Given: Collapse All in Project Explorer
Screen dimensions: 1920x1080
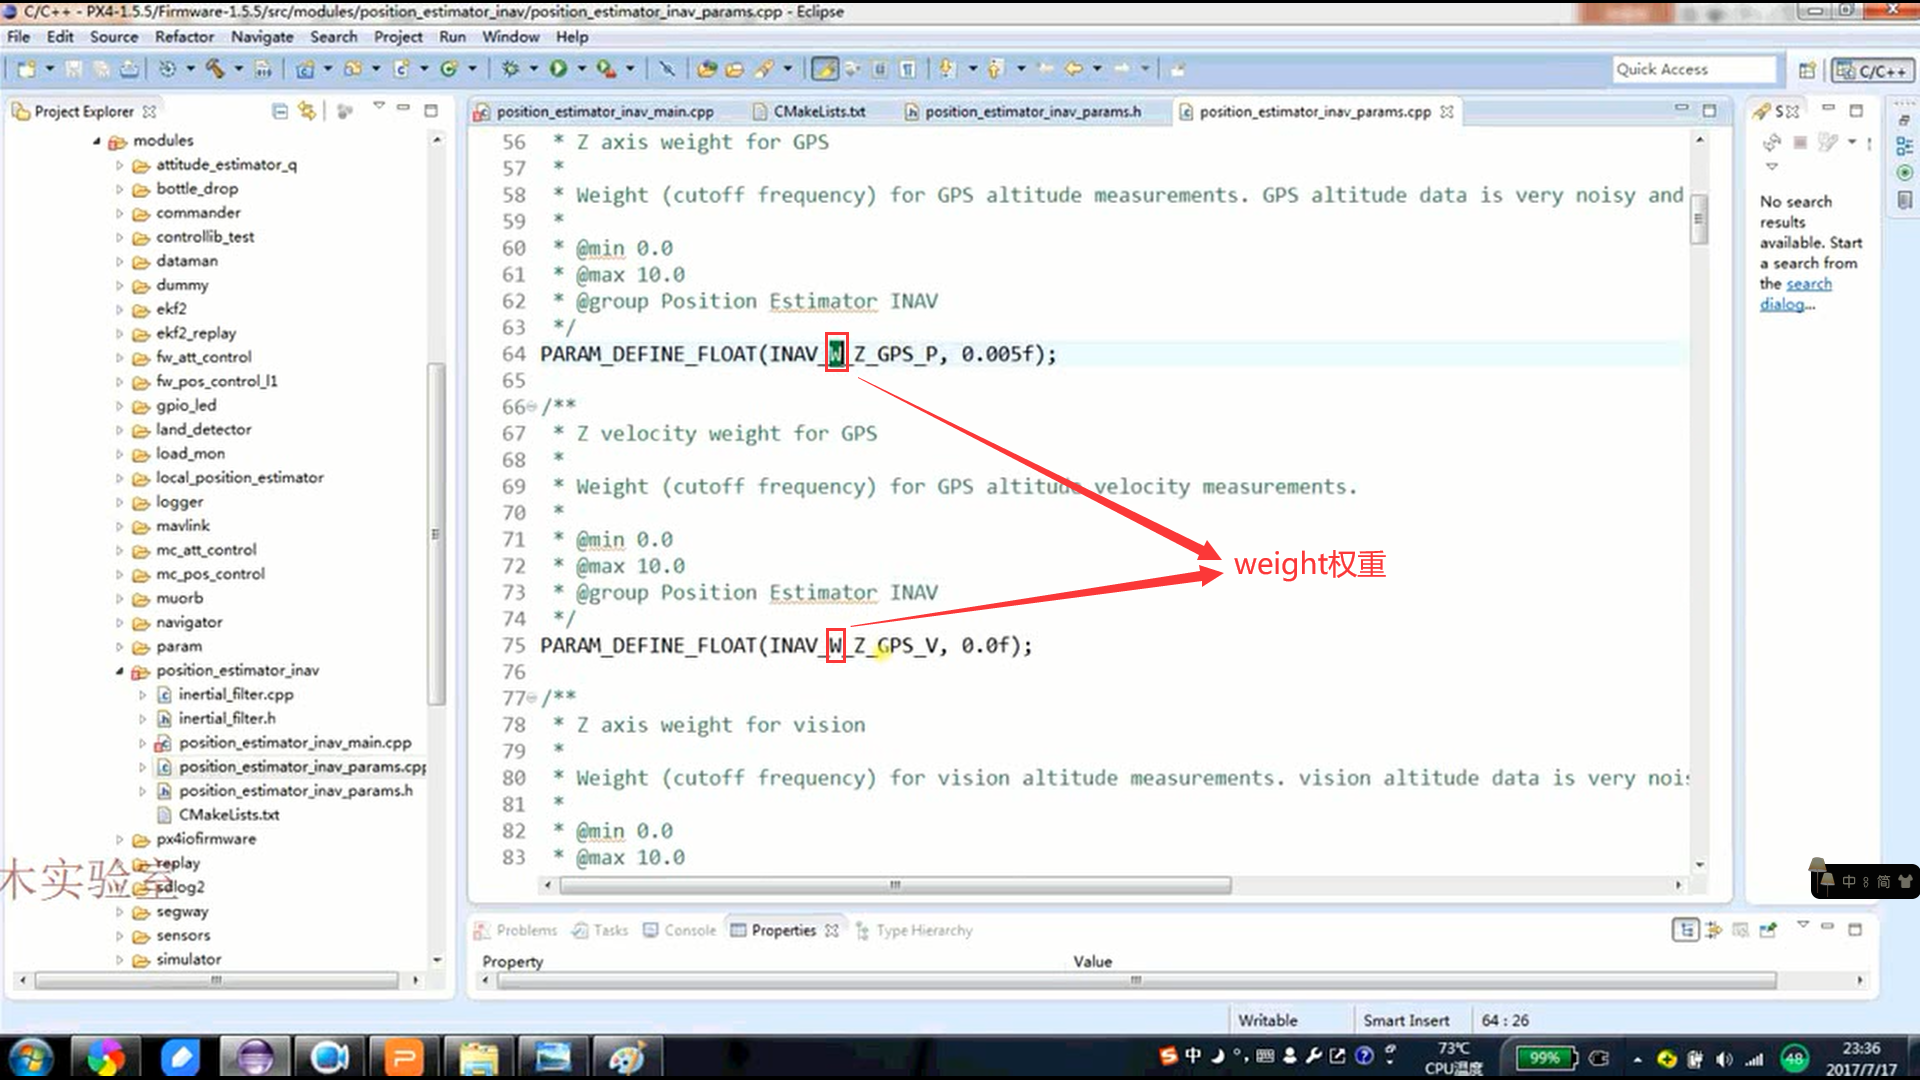Looking at the screenshot, I should [x=280, y=111].
